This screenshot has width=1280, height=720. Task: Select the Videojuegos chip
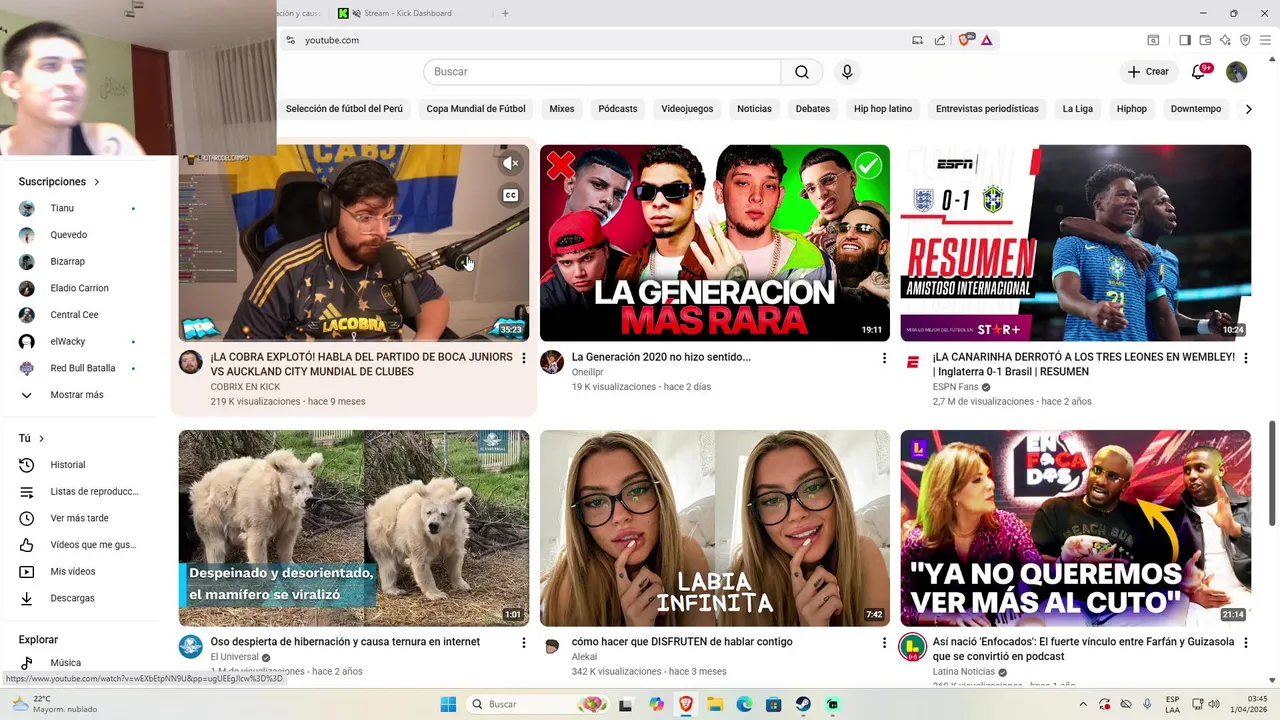tap(687, 109)
